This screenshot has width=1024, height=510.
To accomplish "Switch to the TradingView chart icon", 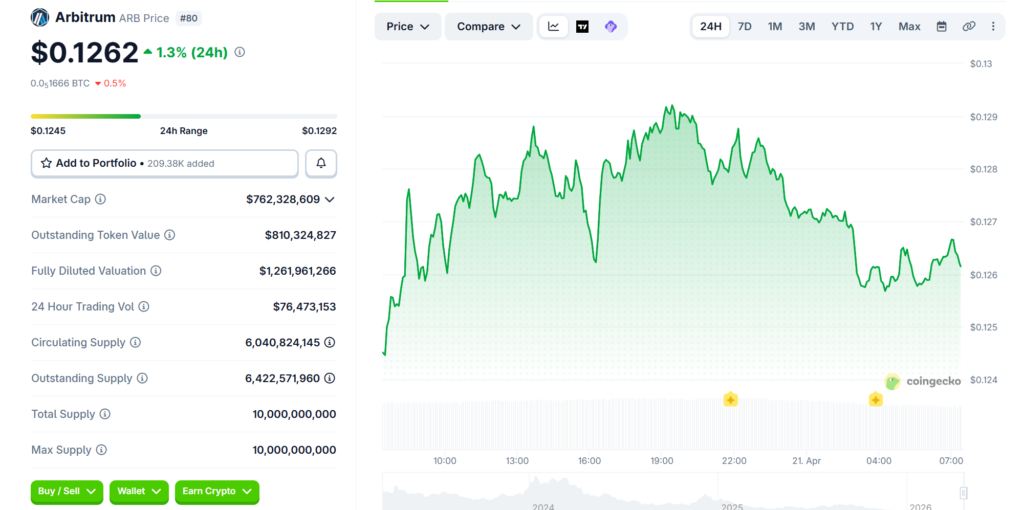I will coord(582,27).
